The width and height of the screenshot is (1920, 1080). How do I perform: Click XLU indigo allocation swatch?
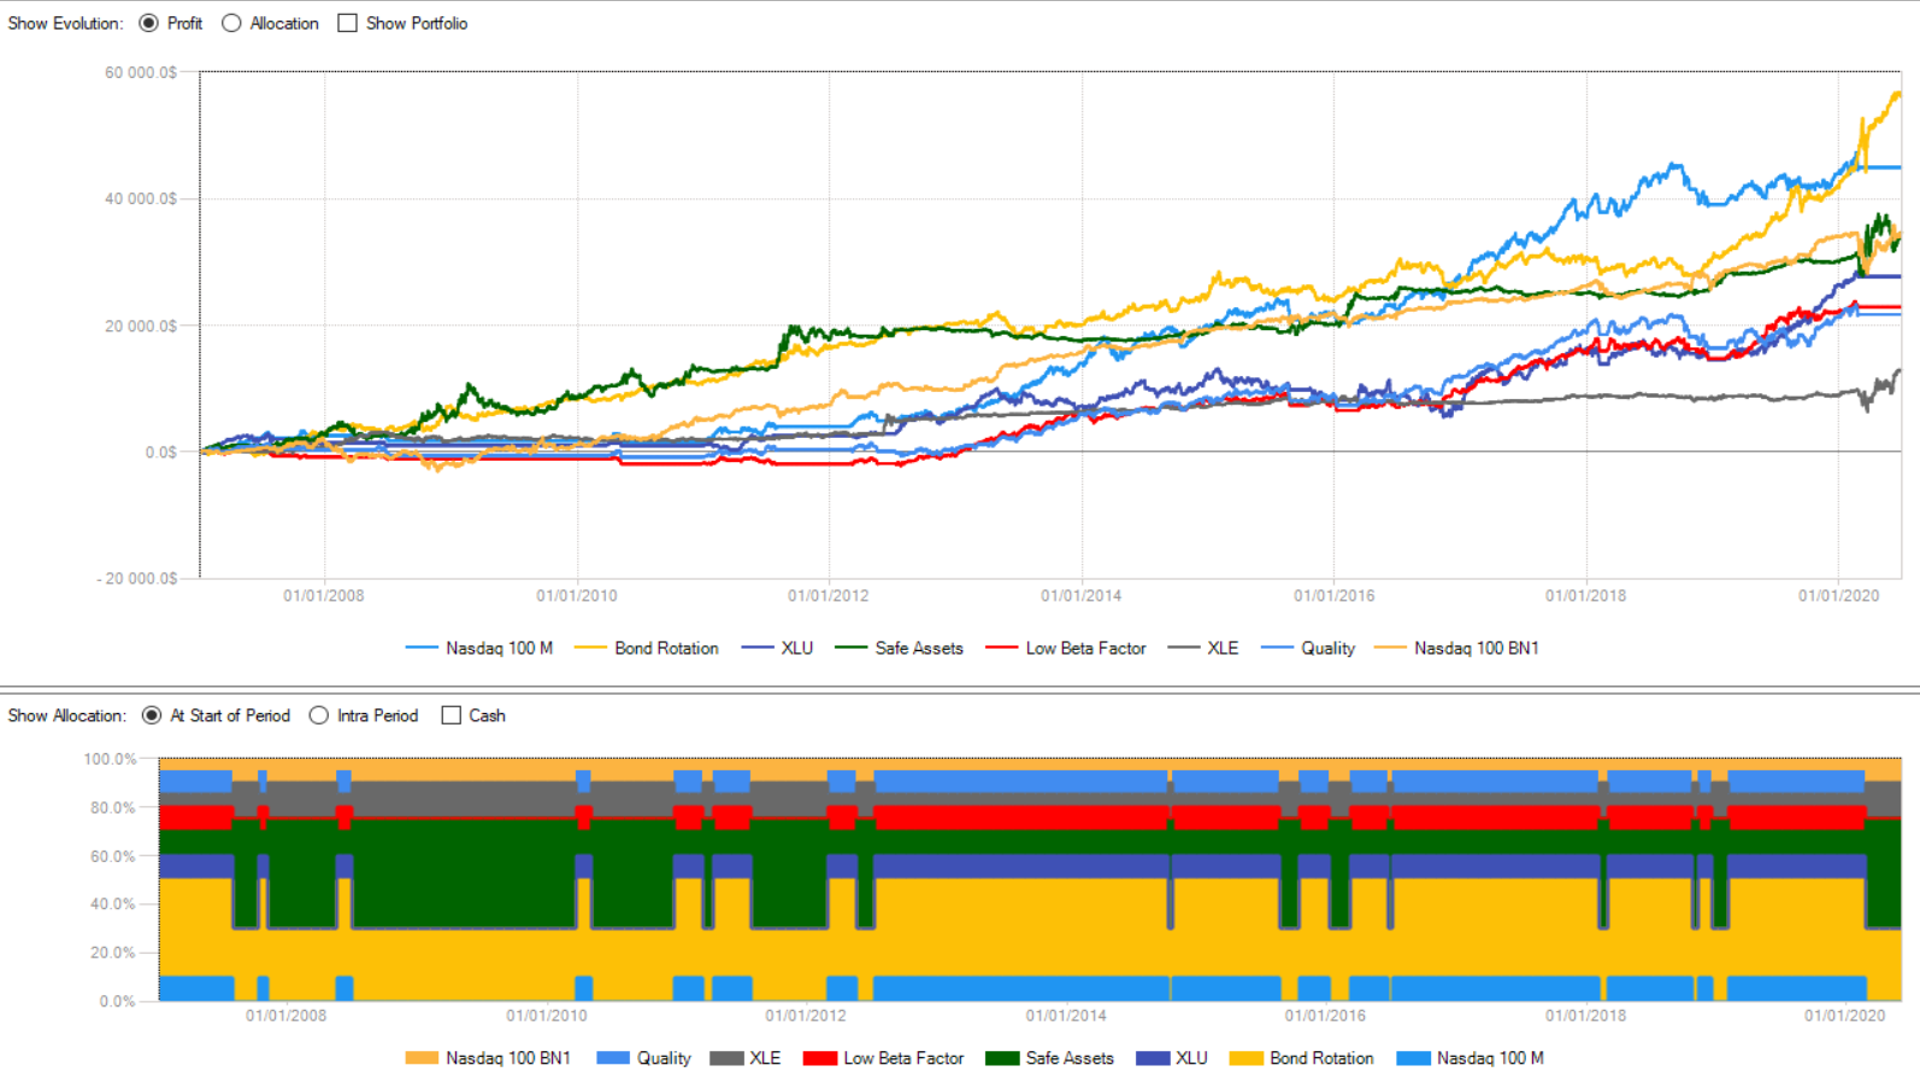pos(1153,1058)
